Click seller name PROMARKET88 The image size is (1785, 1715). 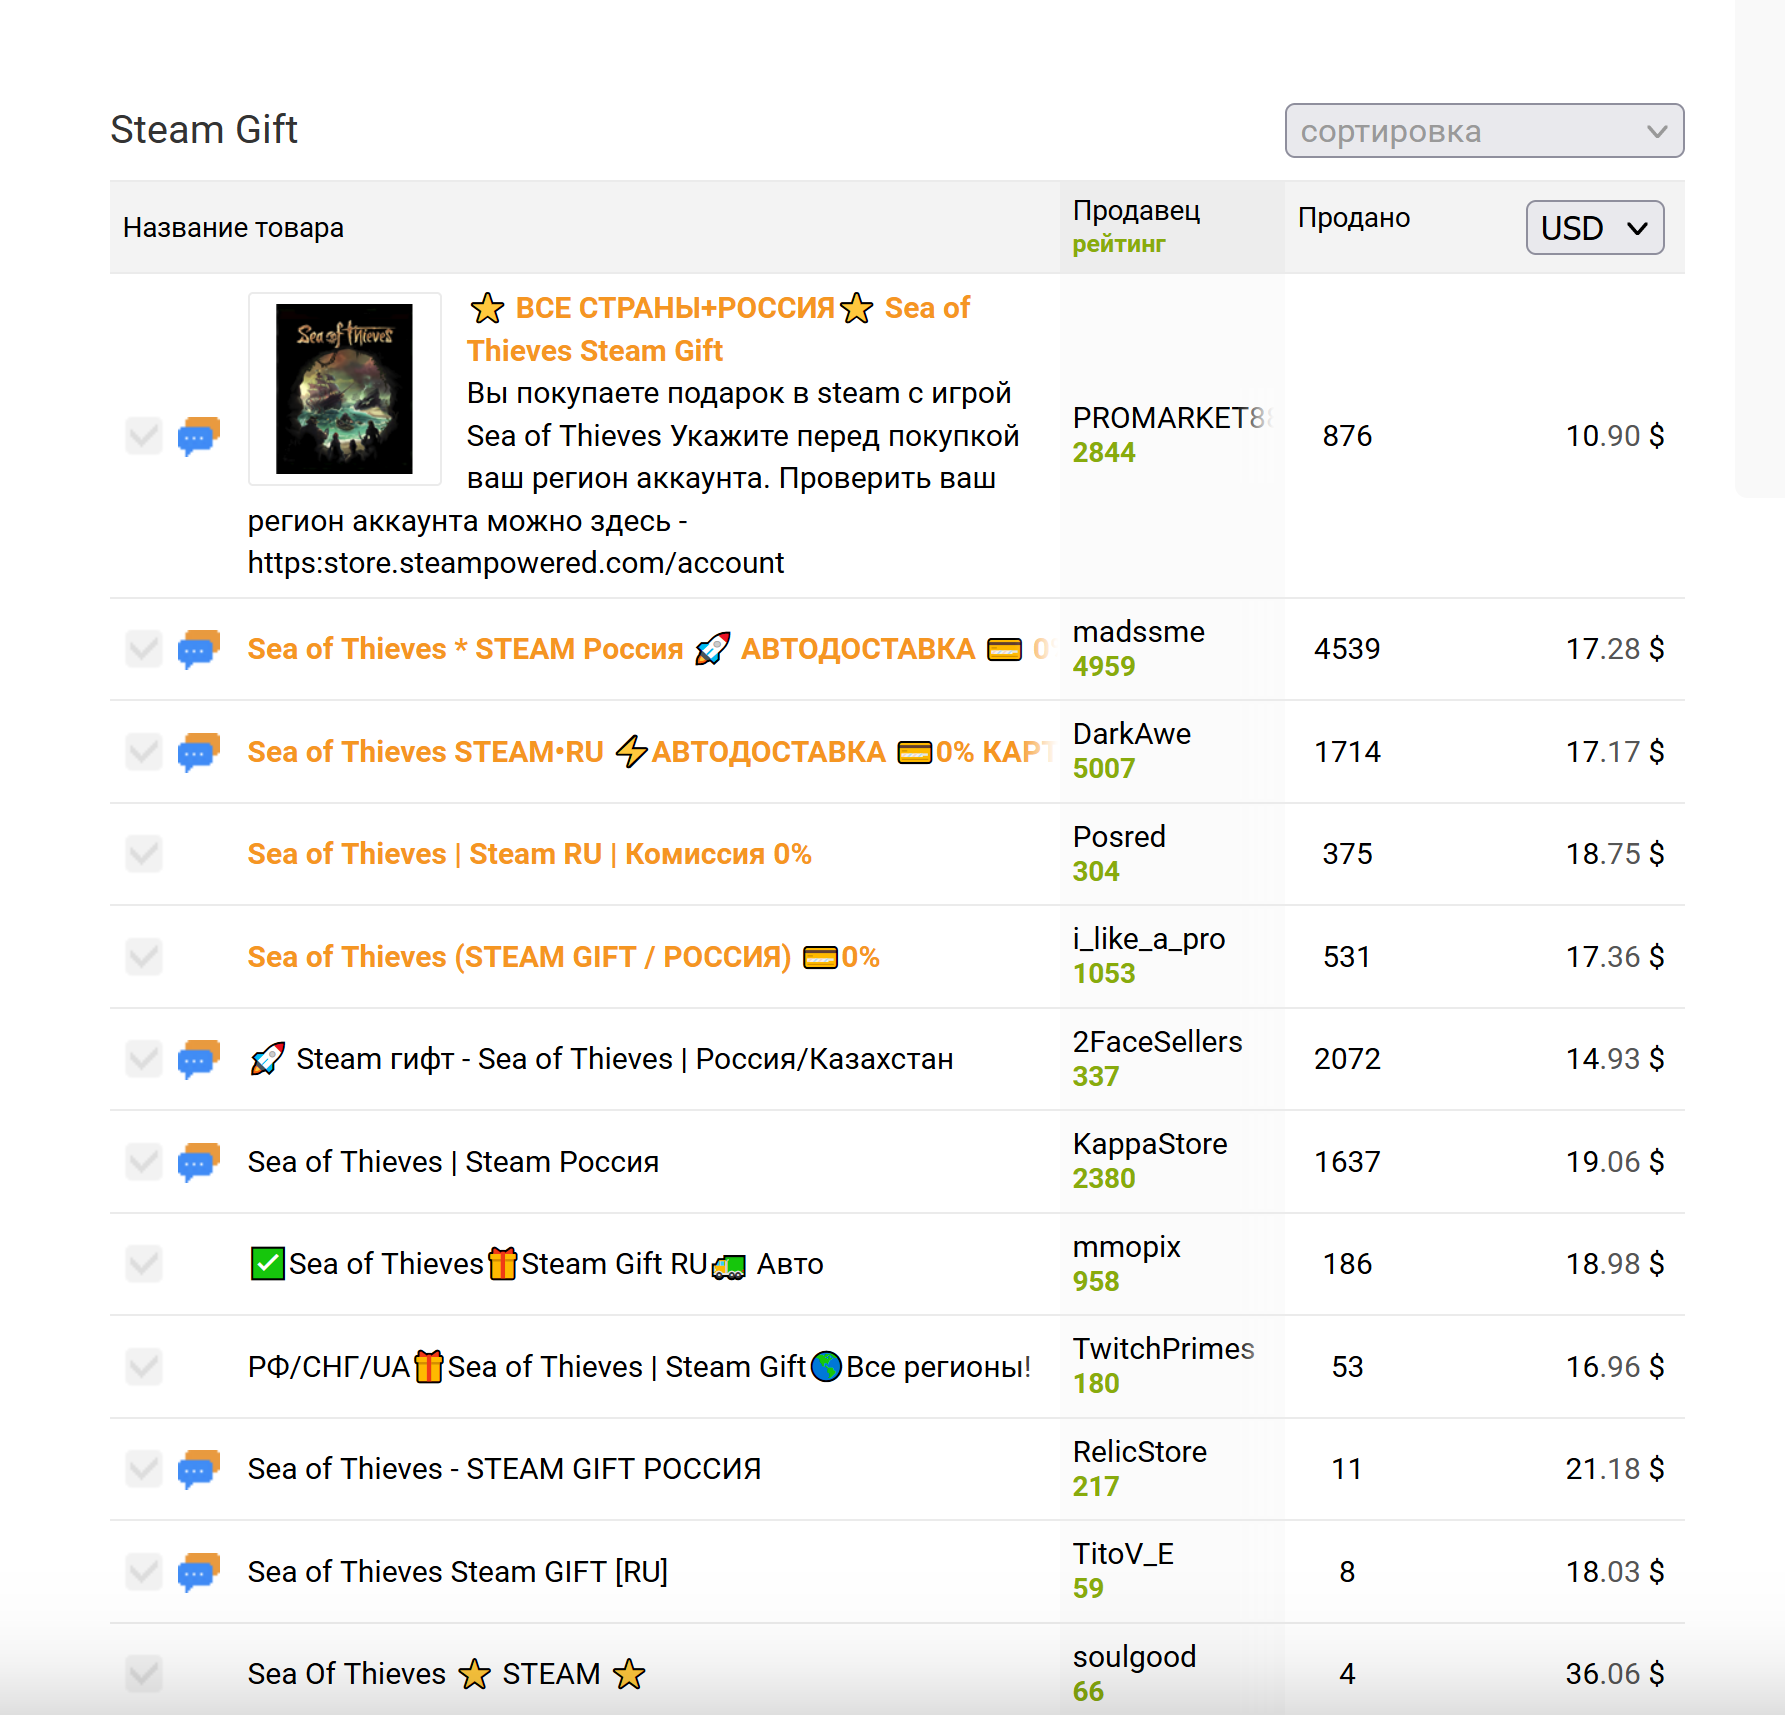[1172, 418]
